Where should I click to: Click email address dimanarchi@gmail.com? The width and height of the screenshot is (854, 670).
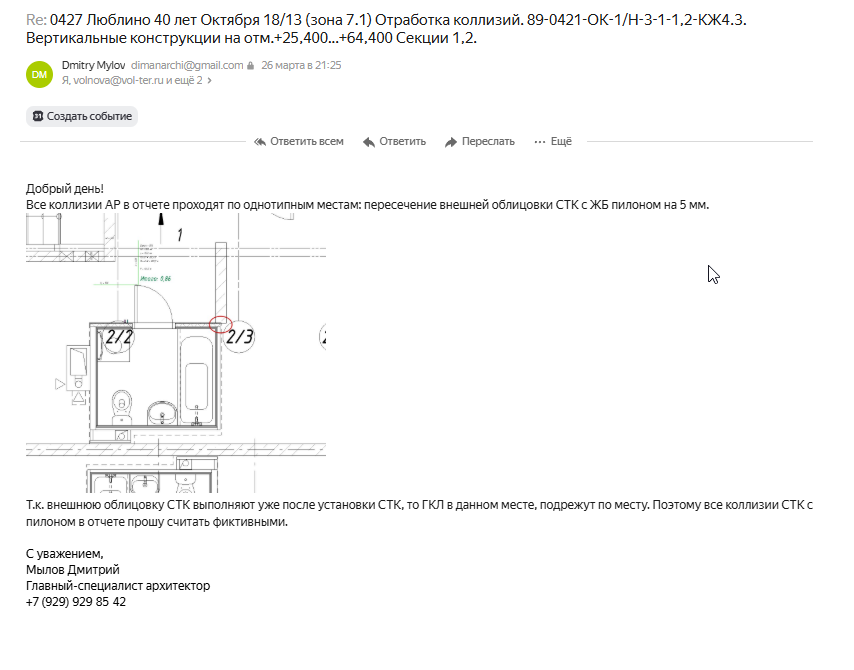(x=187, y=65)
